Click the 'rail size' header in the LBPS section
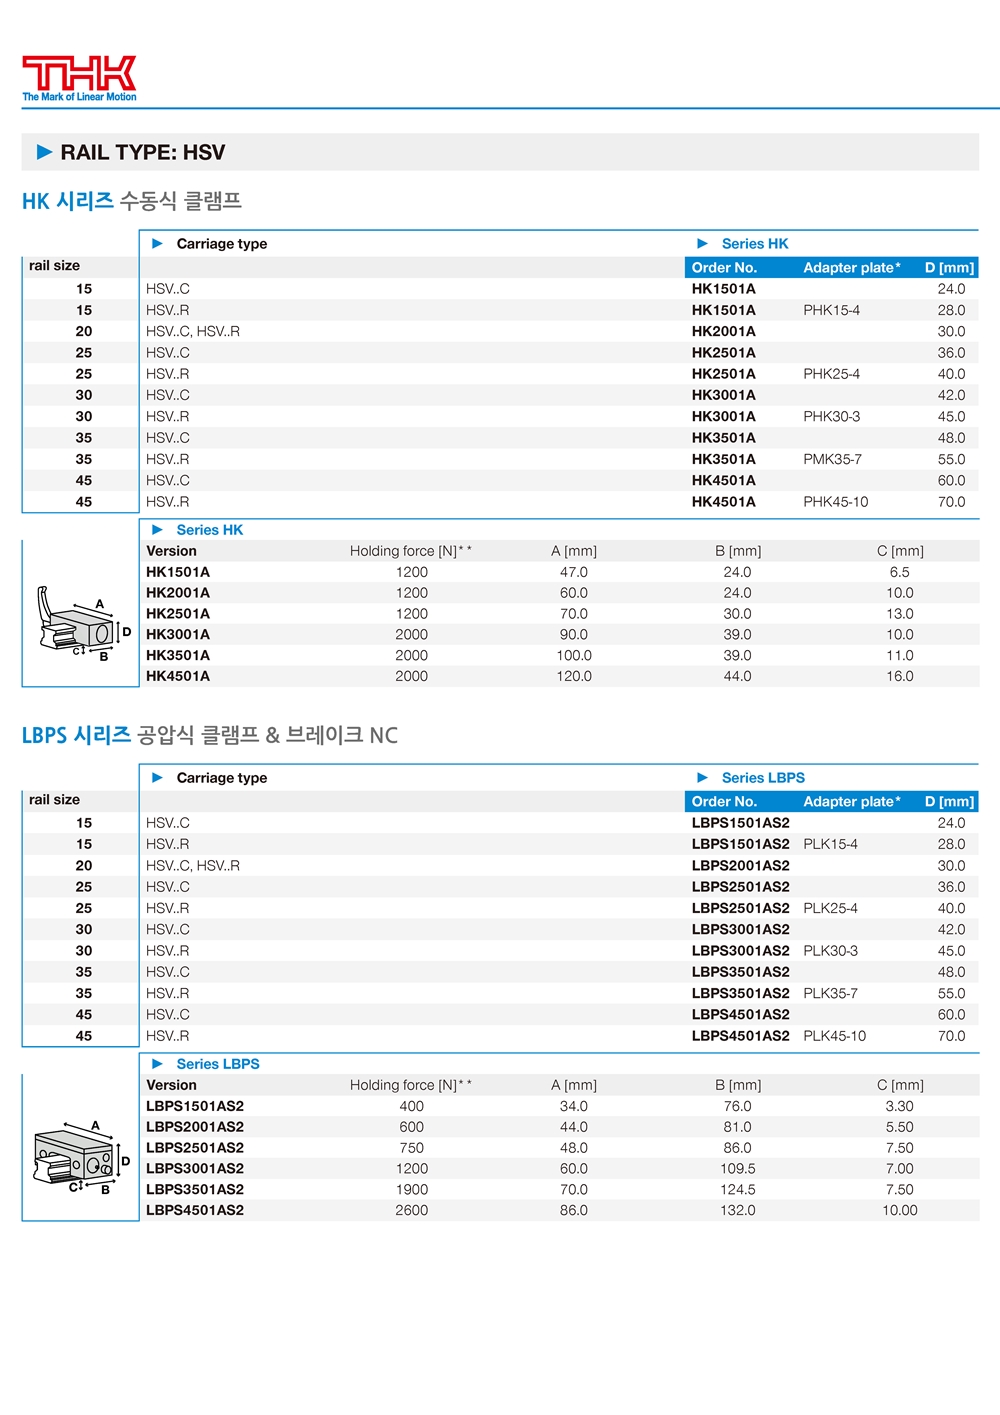 click(54, 800)
